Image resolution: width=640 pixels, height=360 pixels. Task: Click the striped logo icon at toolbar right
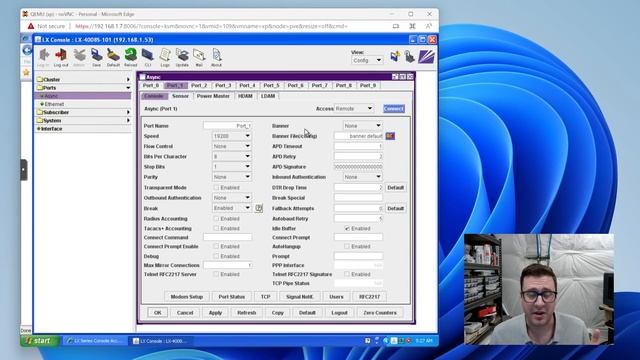(426, 56)
